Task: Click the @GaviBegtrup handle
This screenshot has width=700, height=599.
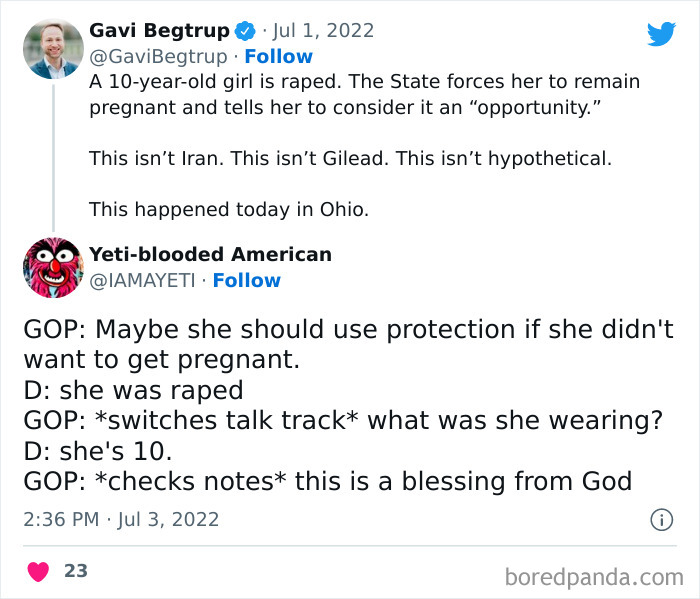Action: (158, 56)
